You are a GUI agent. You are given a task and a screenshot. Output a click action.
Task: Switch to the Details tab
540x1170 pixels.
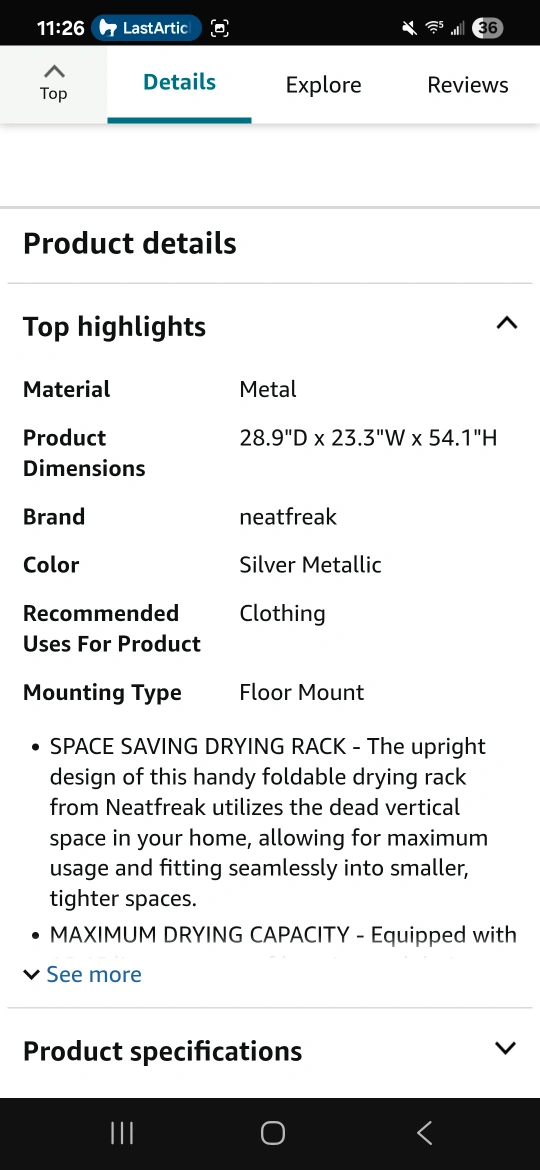tap(179, 84)
